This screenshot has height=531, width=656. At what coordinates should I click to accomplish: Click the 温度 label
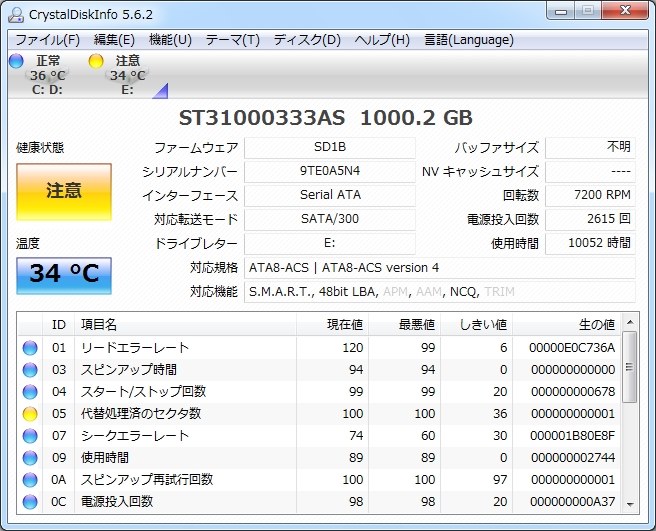(x=28, y=244)
